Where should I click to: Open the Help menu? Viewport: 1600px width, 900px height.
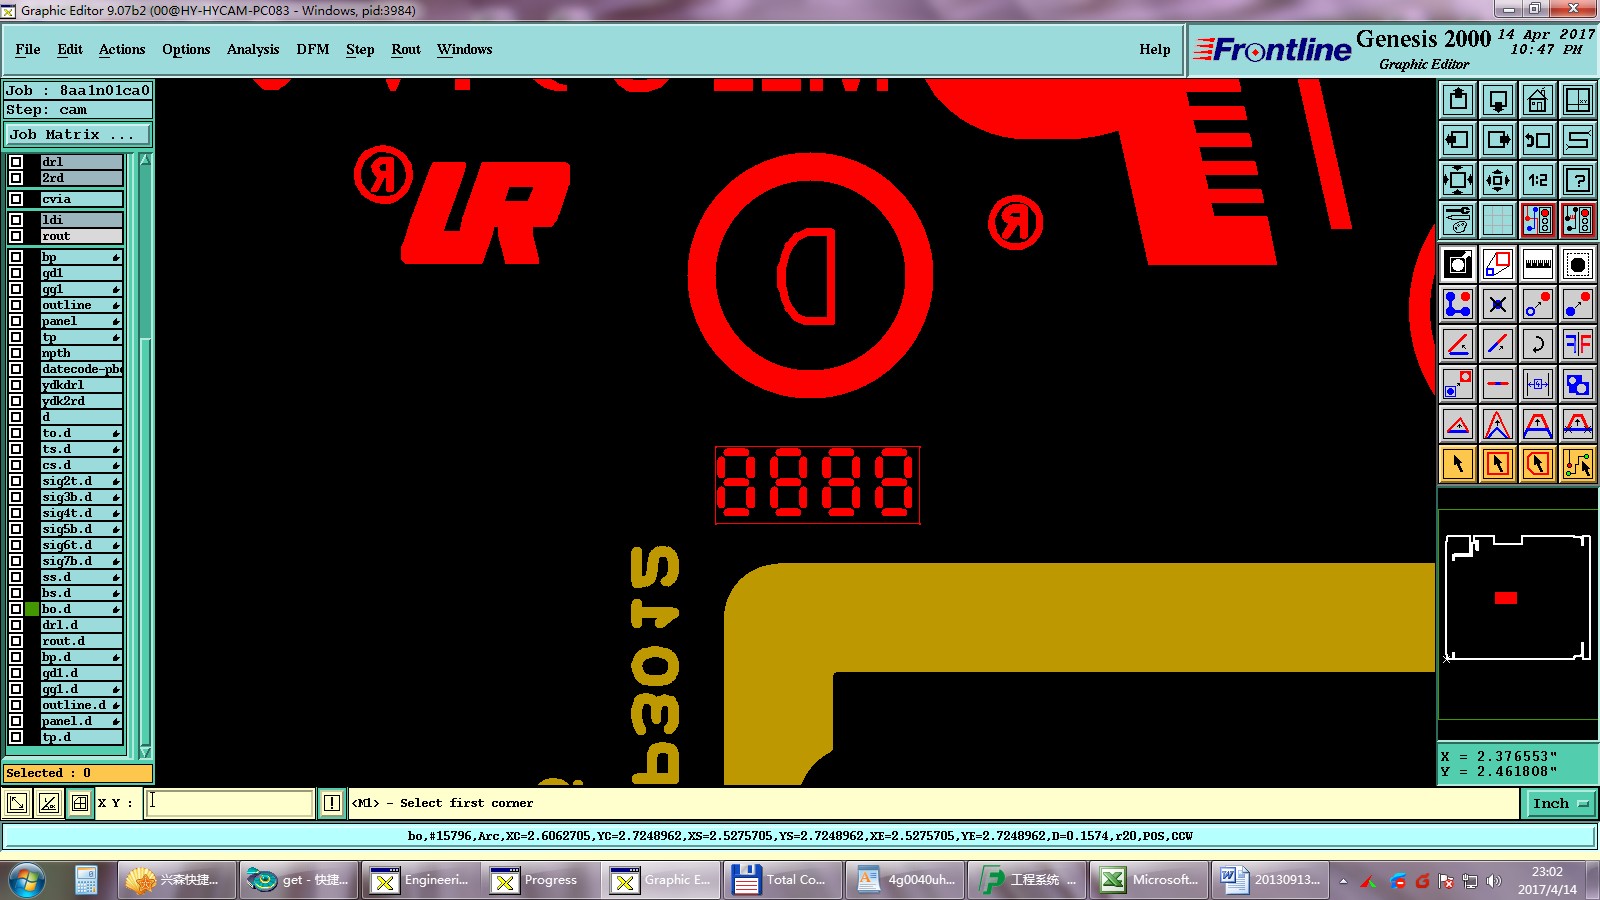[x=1155, y=49]
